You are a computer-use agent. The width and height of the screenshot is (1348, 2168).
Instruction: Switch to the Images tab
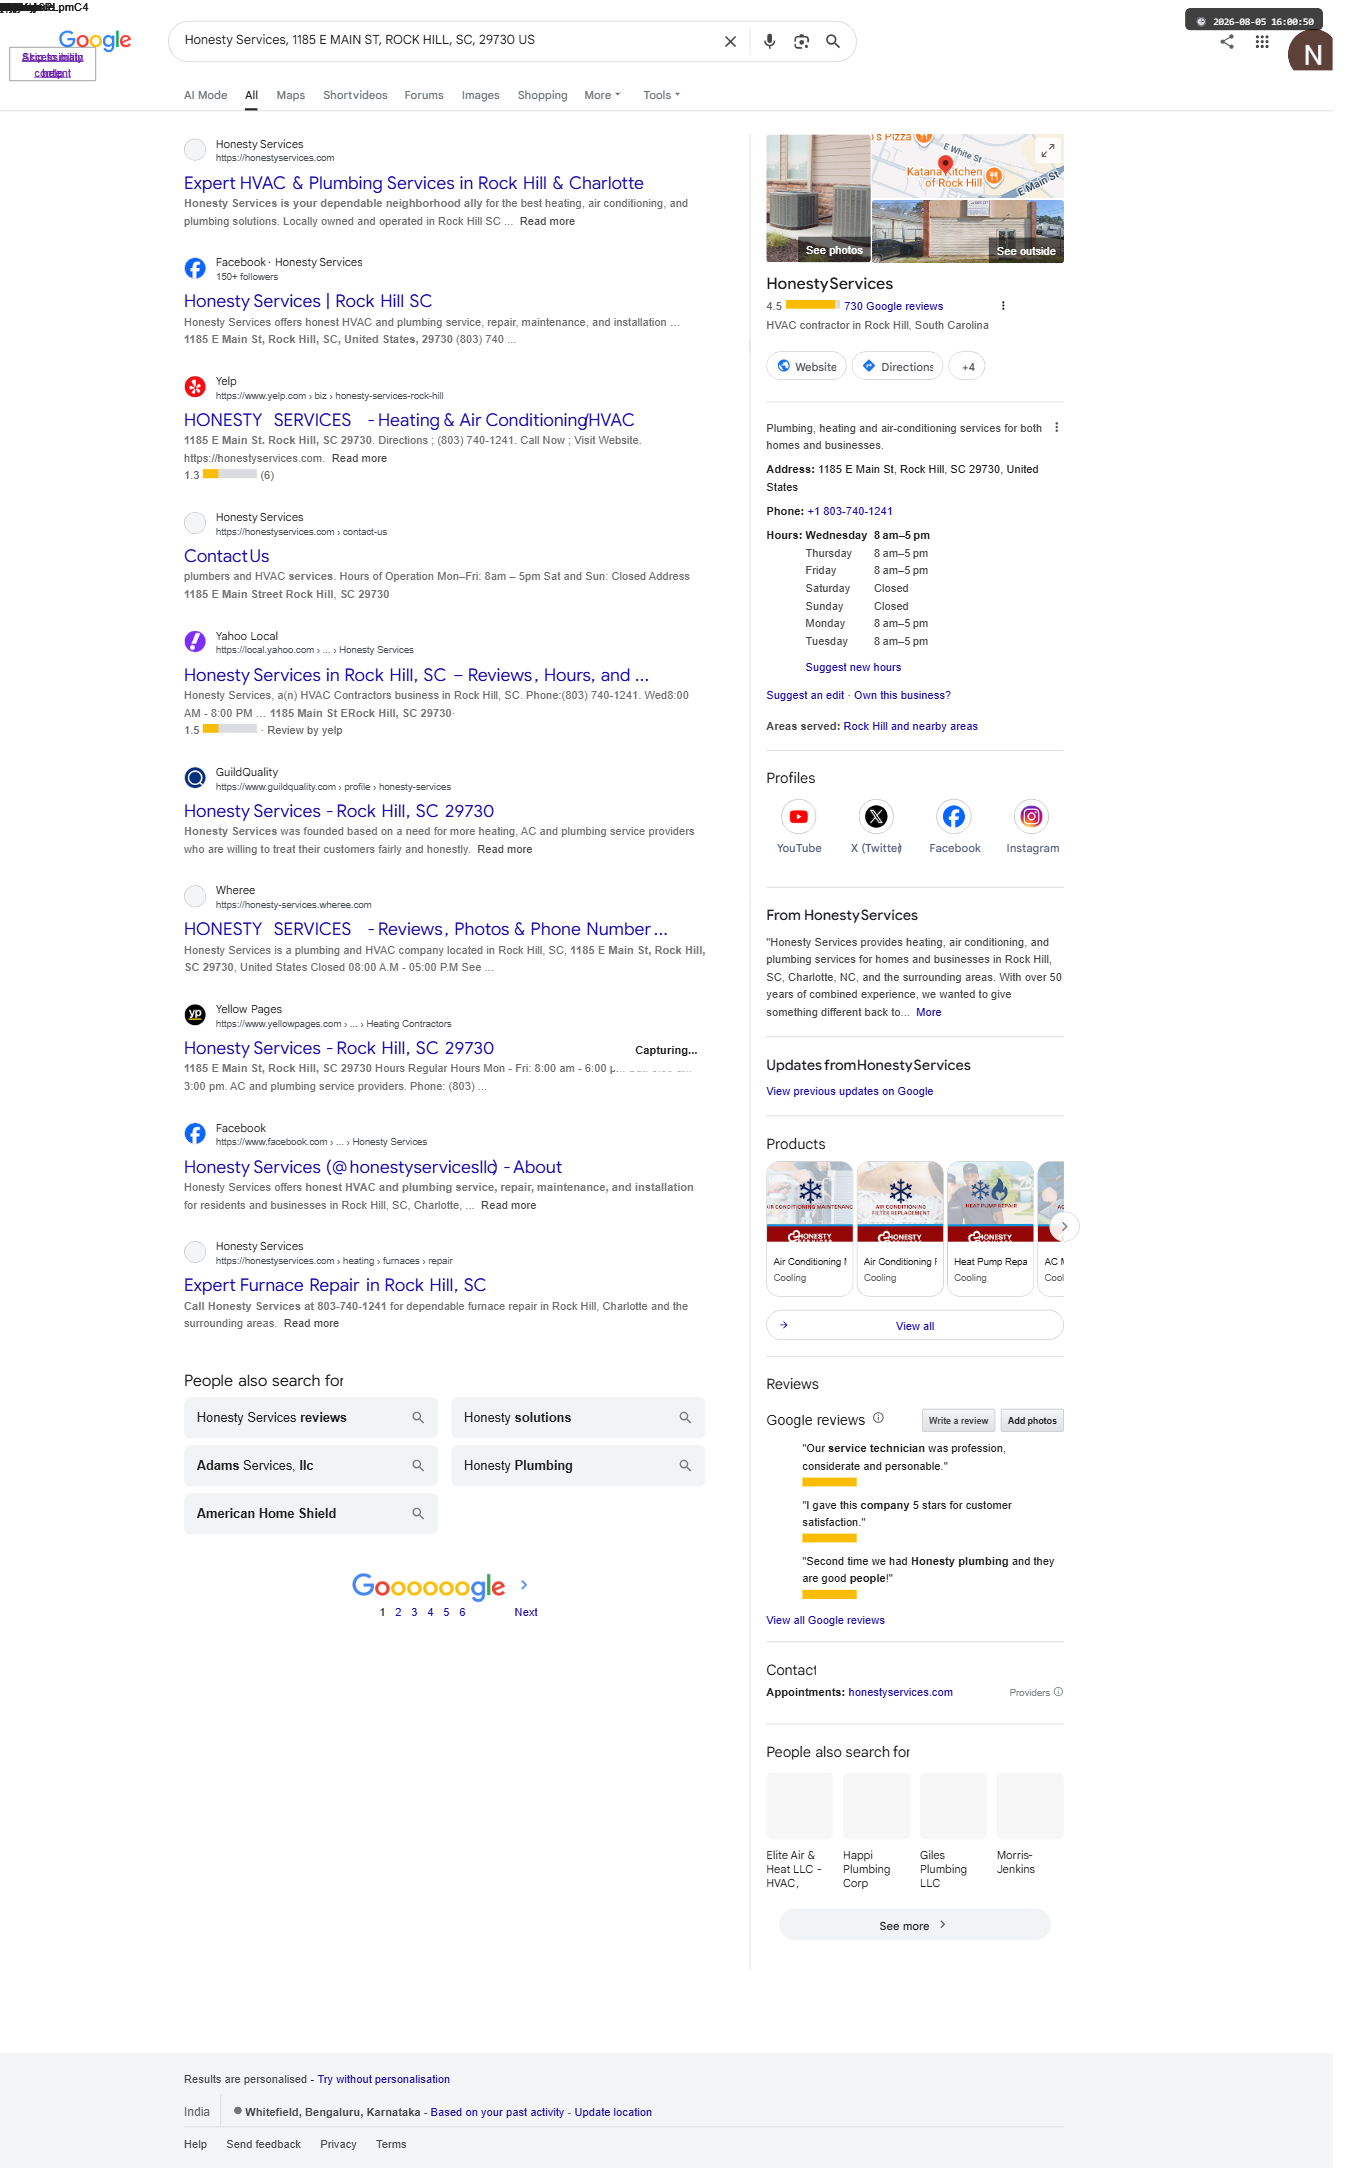coord(480,96)
